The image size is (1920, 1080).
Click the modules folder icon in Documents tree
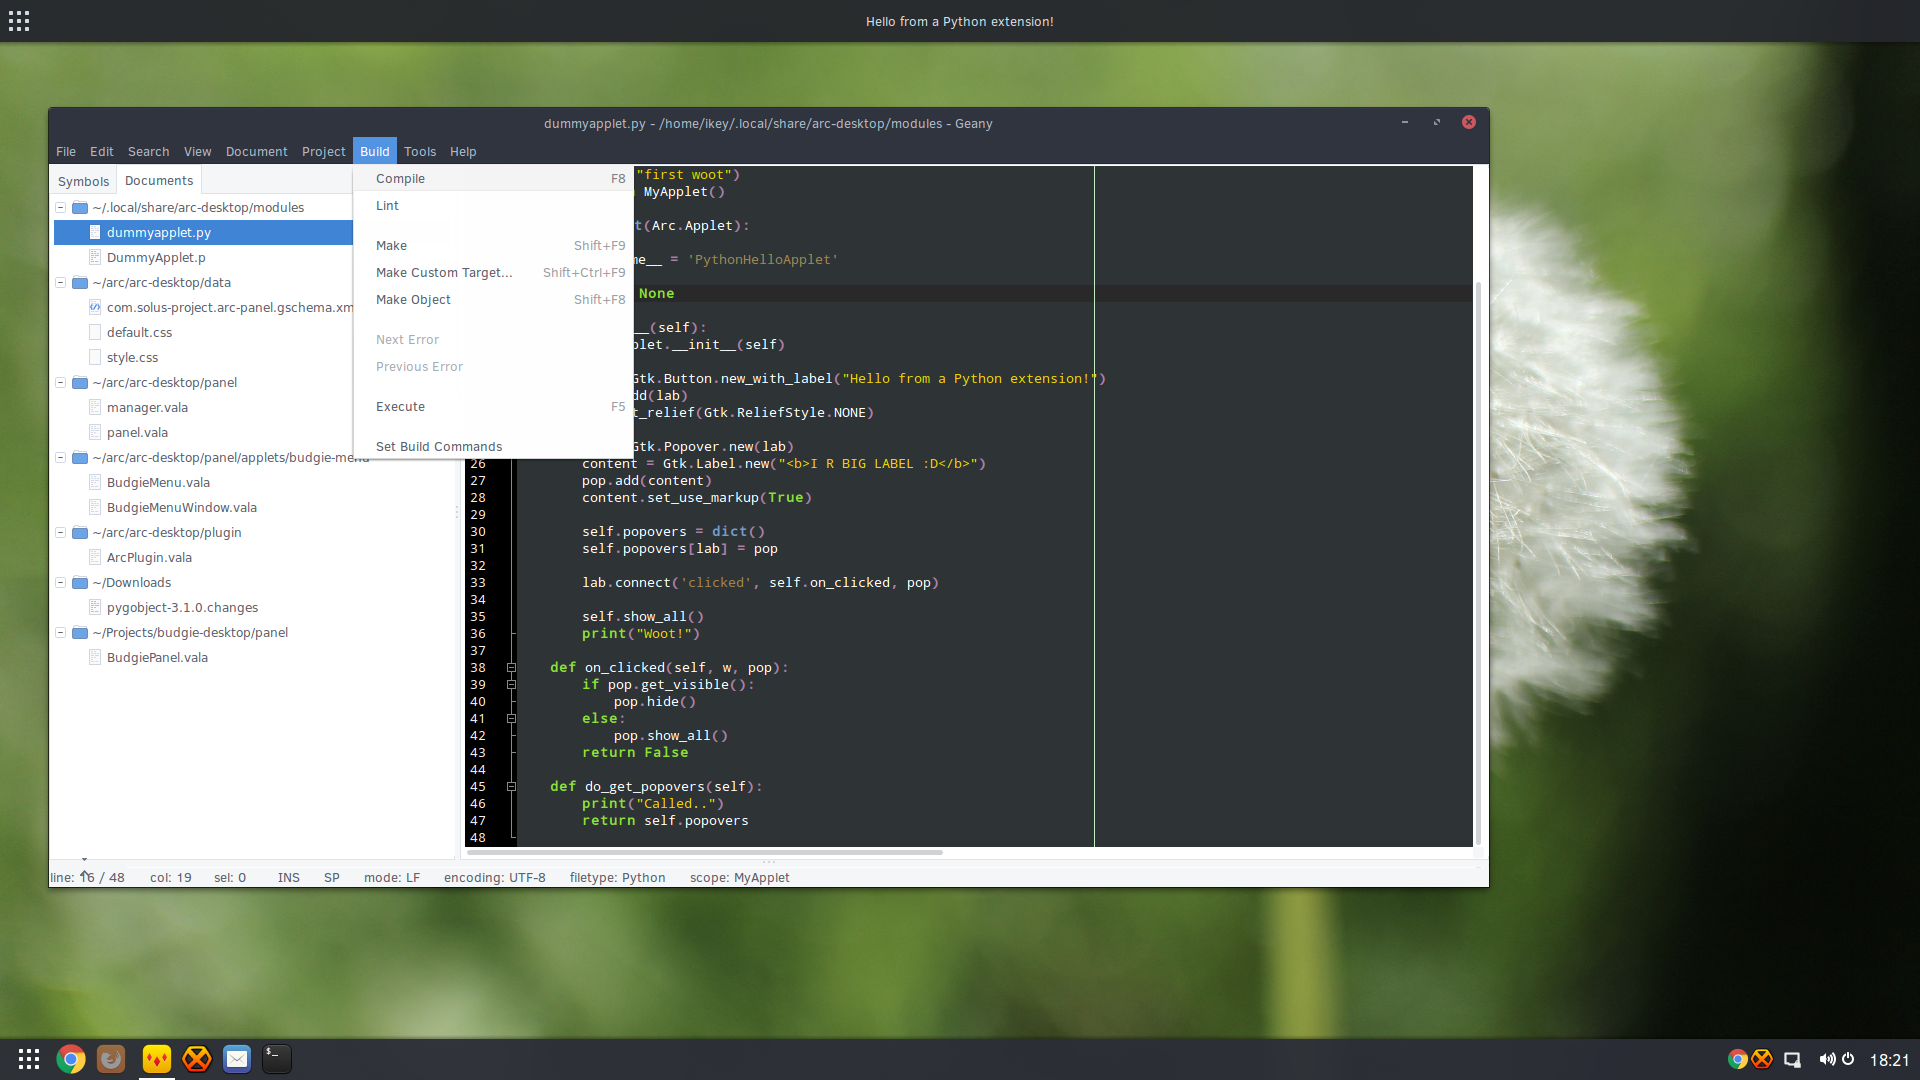click(x=80, y=208)
